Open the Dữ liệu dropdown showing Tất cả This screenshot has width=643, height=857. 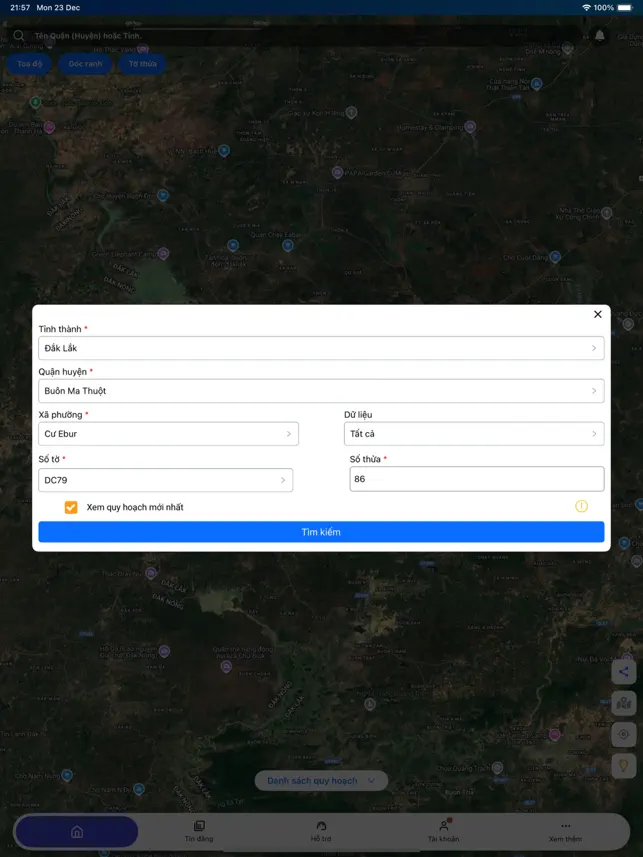(474, 433)
